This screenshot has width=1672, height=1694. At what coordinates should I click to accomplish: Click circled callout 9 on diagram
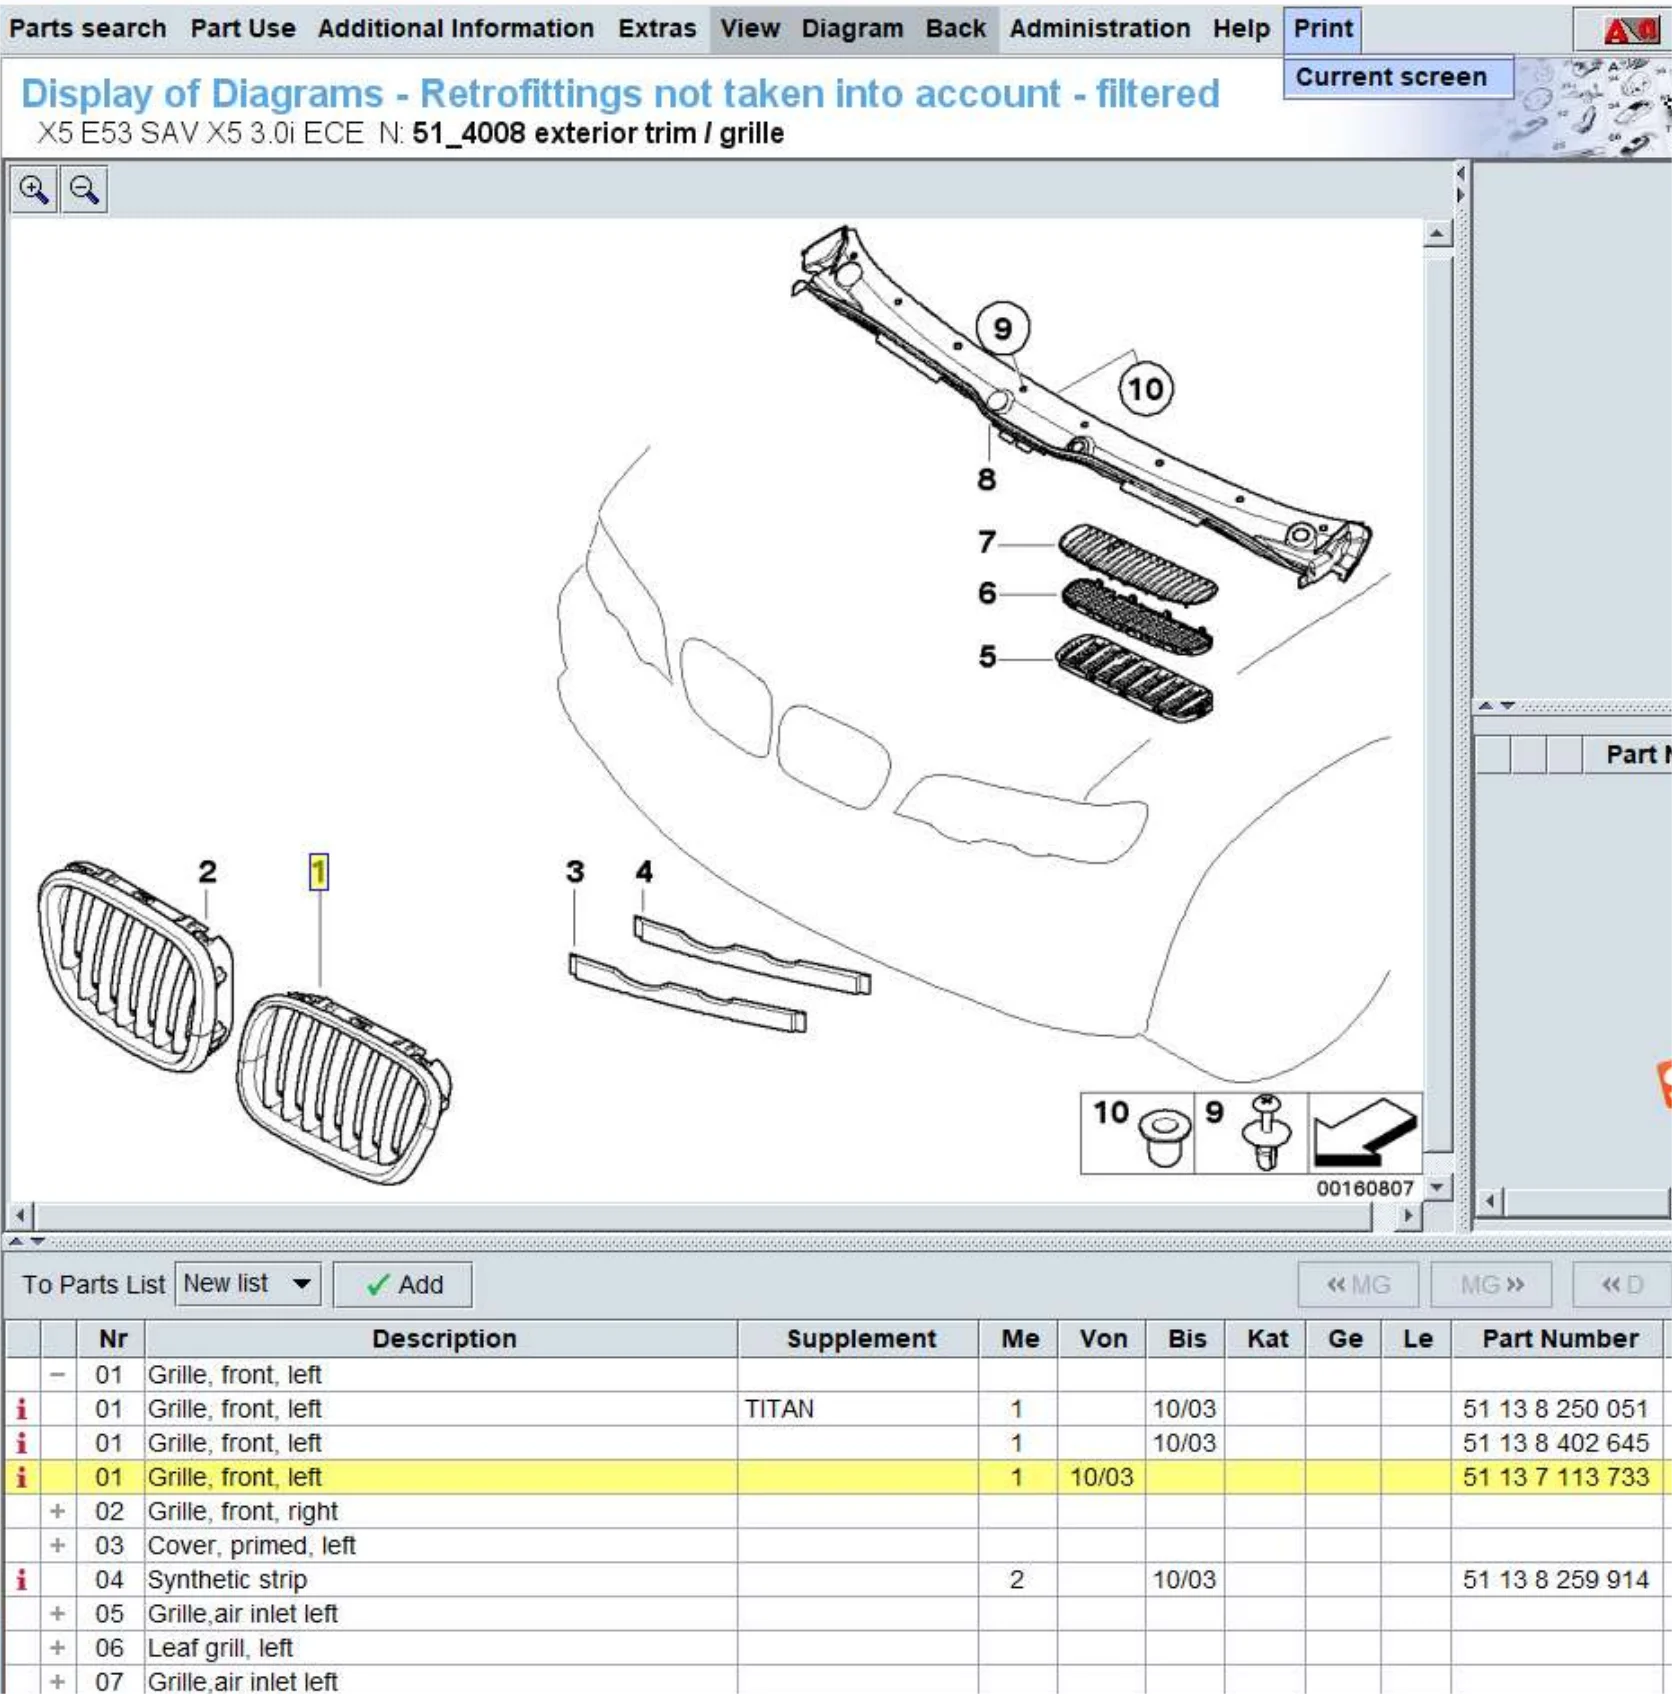coord(1003,328)
